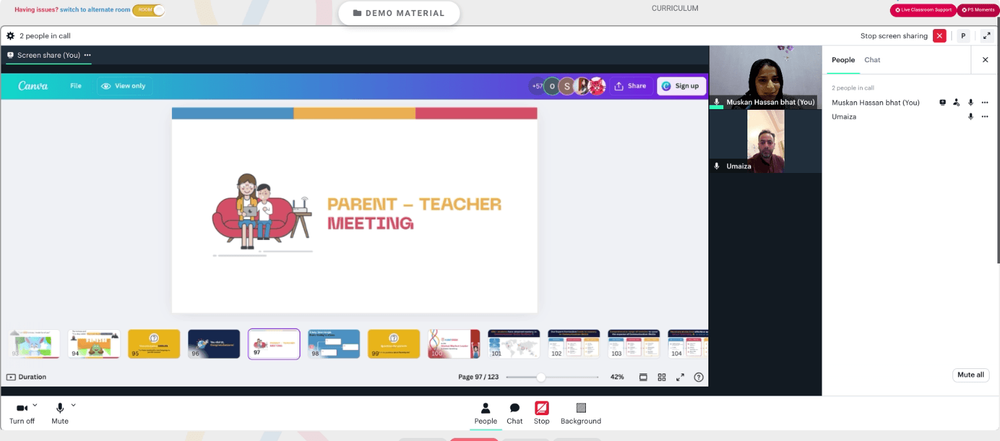1000x441 pixels.
Task: Show the +57 additional collaborators
Action: (x=537, y=86)
